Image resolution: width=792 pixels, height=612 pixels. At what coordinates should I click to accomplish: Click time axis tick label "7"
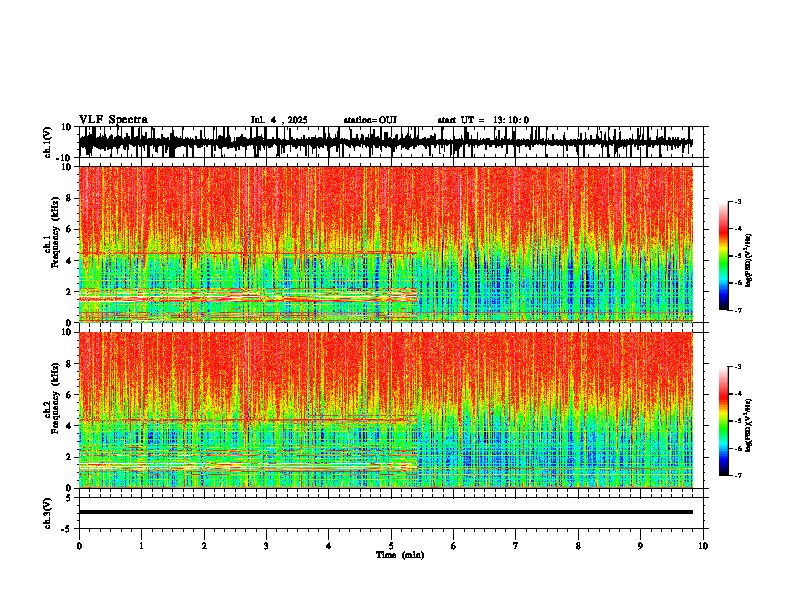[x=516, y=546]
